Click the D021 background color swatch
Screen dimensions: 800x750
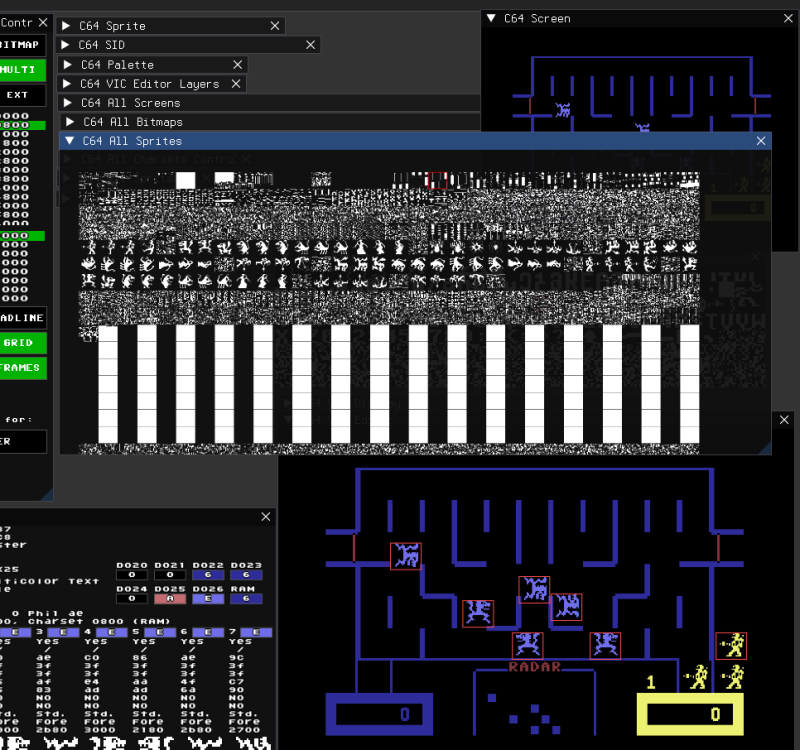pyautogui.click(x=170, y=575)
